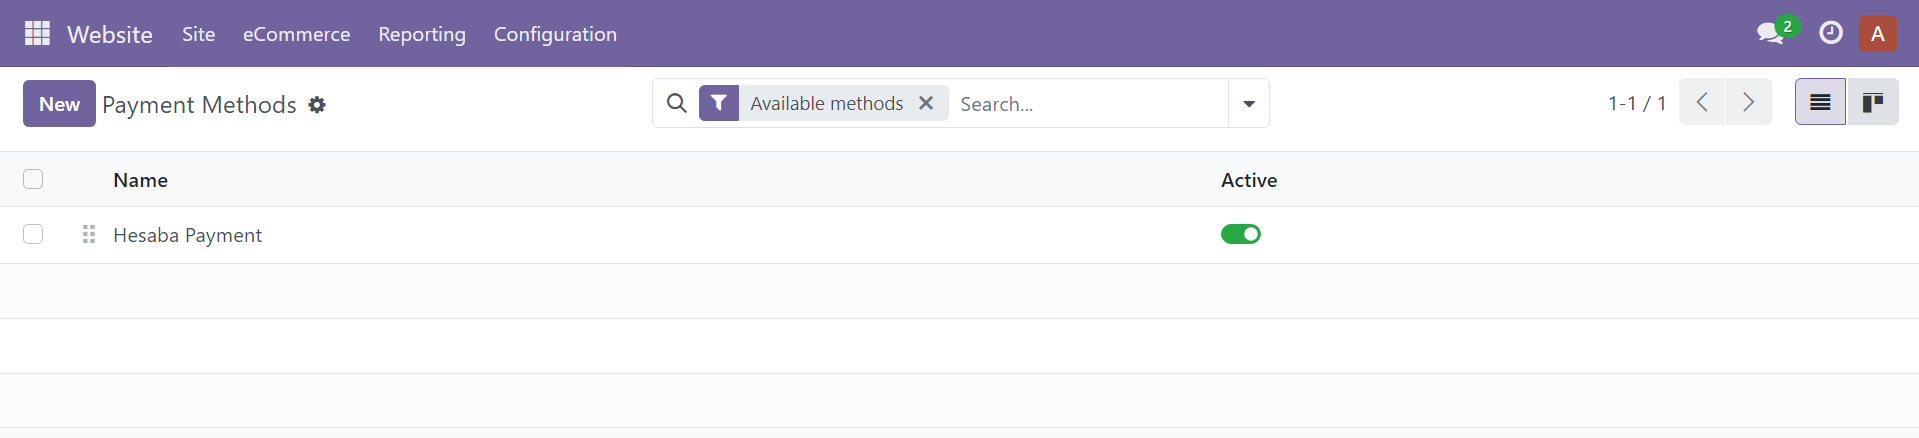Screen dimensions: 1919x438
Task: Click the Hesaba Payment drag handle
Action: click(89, 234)
